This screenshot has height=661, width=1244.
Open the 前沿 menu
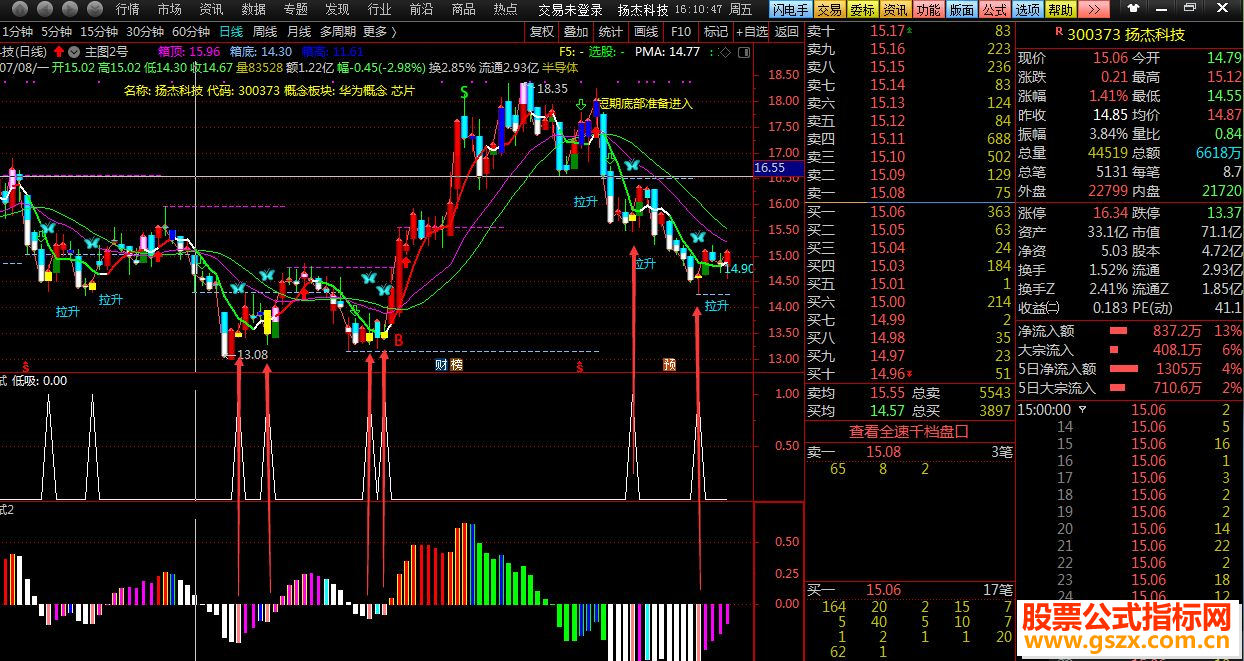tap(421, 9)
